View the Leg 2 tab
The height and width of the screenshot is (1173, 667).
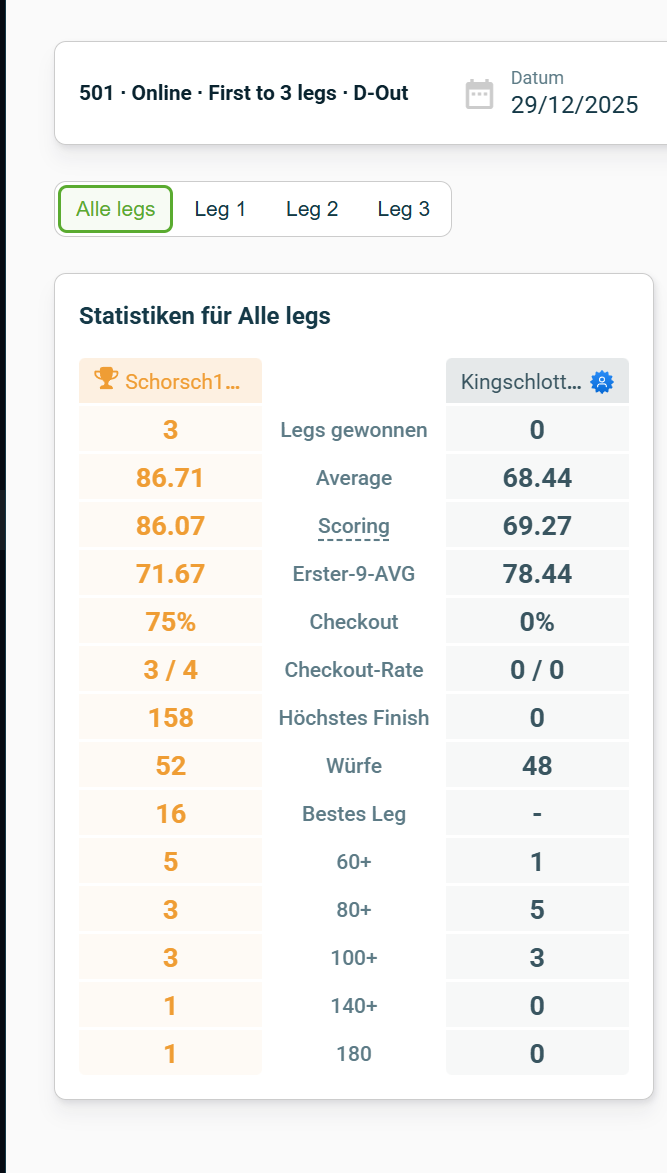[x=312, y=209]
